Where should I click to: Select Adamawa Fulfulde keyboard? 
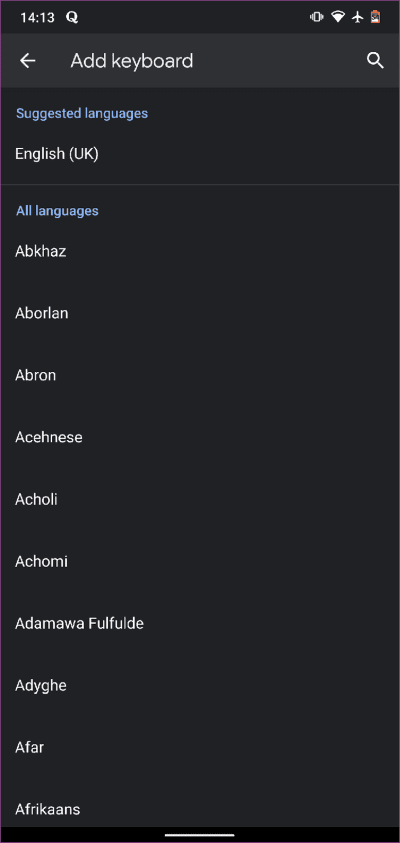(200, 624)
